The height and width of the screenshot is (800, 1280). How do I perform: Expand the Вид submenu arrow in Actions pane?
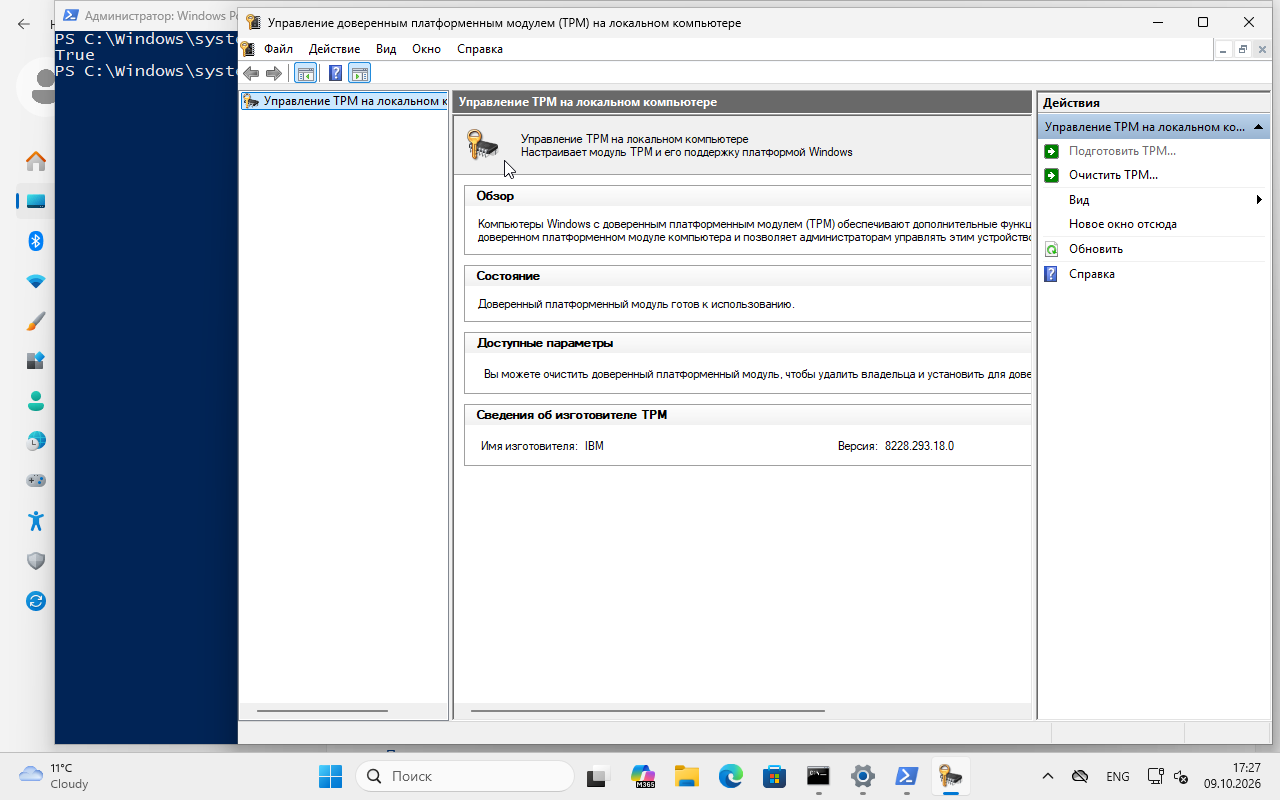tap(1259, 200)
